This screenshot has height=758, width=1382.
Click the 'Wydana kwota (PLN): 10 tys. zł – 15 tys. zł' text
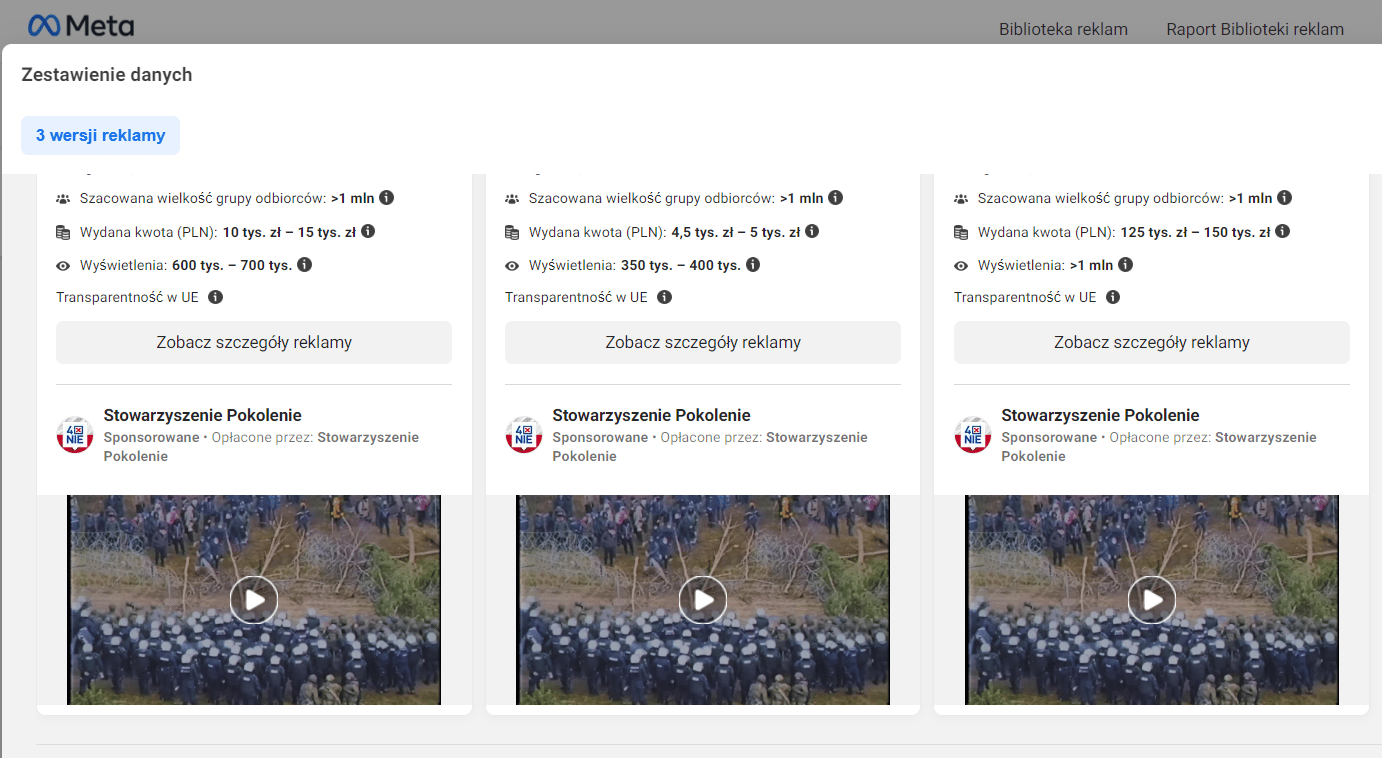coord(218,232)
